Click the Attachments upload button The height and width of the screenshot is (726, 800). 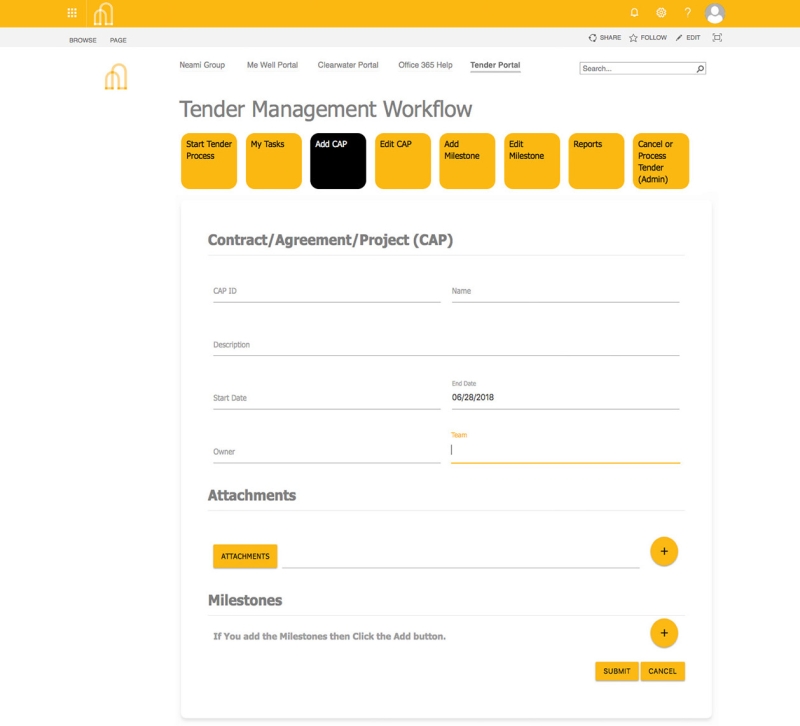[x=245, y=556]
